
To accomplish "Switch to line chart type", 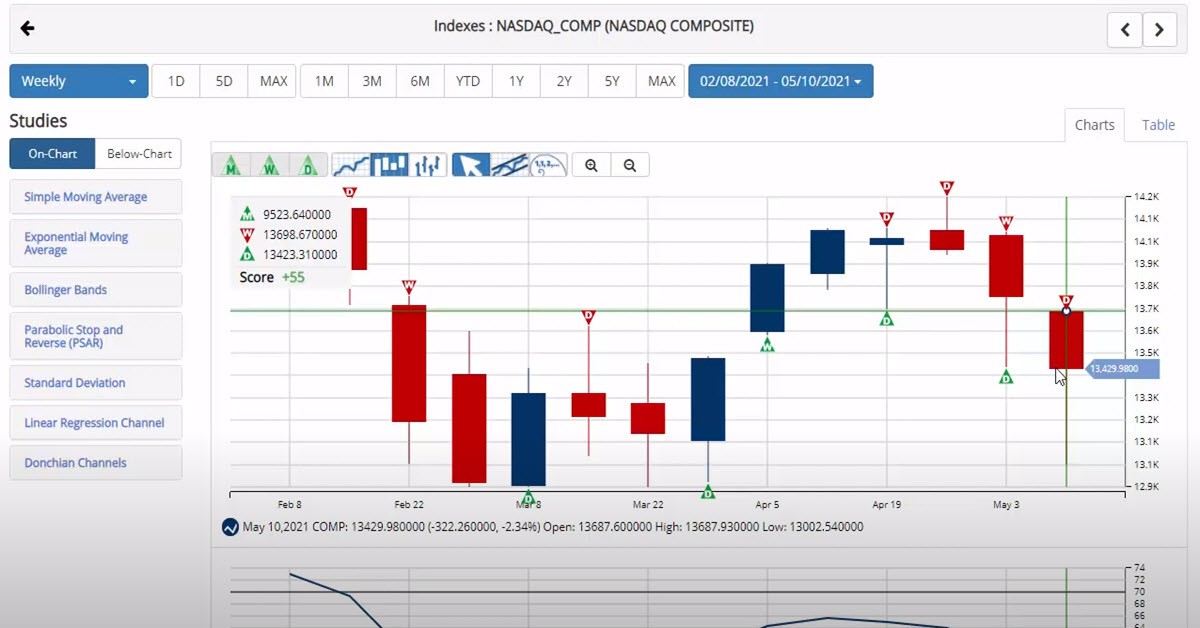I will 351,165.
